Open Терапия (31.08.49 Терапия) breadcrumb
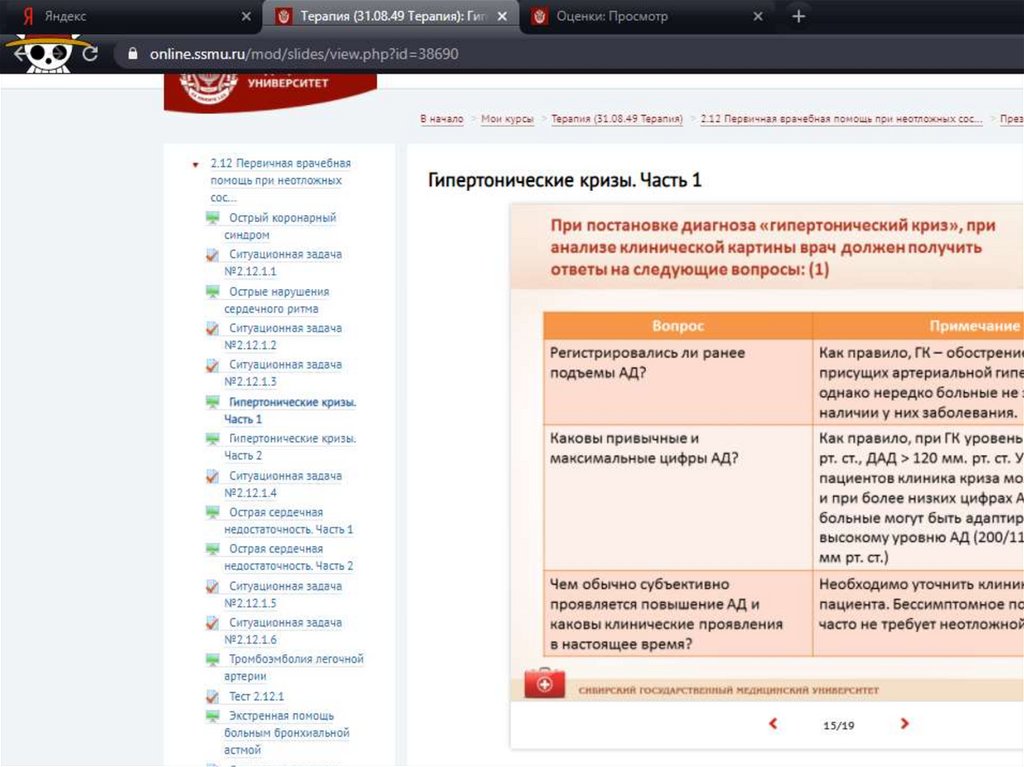1024x767 pixels. tap(616, 119)
